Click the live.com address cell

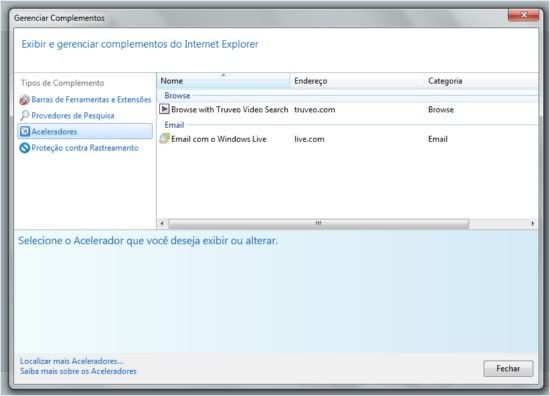point(309,139)
